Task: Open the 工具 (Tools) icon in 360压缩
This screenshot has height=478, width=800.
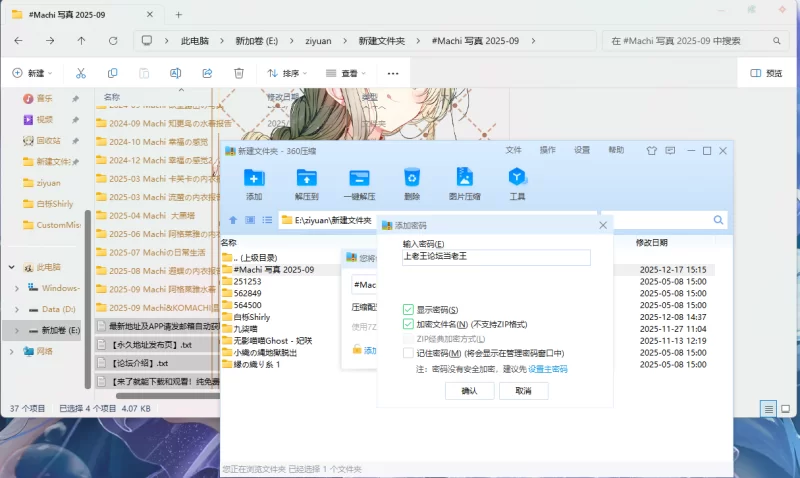Action: [x=517, y=179]
